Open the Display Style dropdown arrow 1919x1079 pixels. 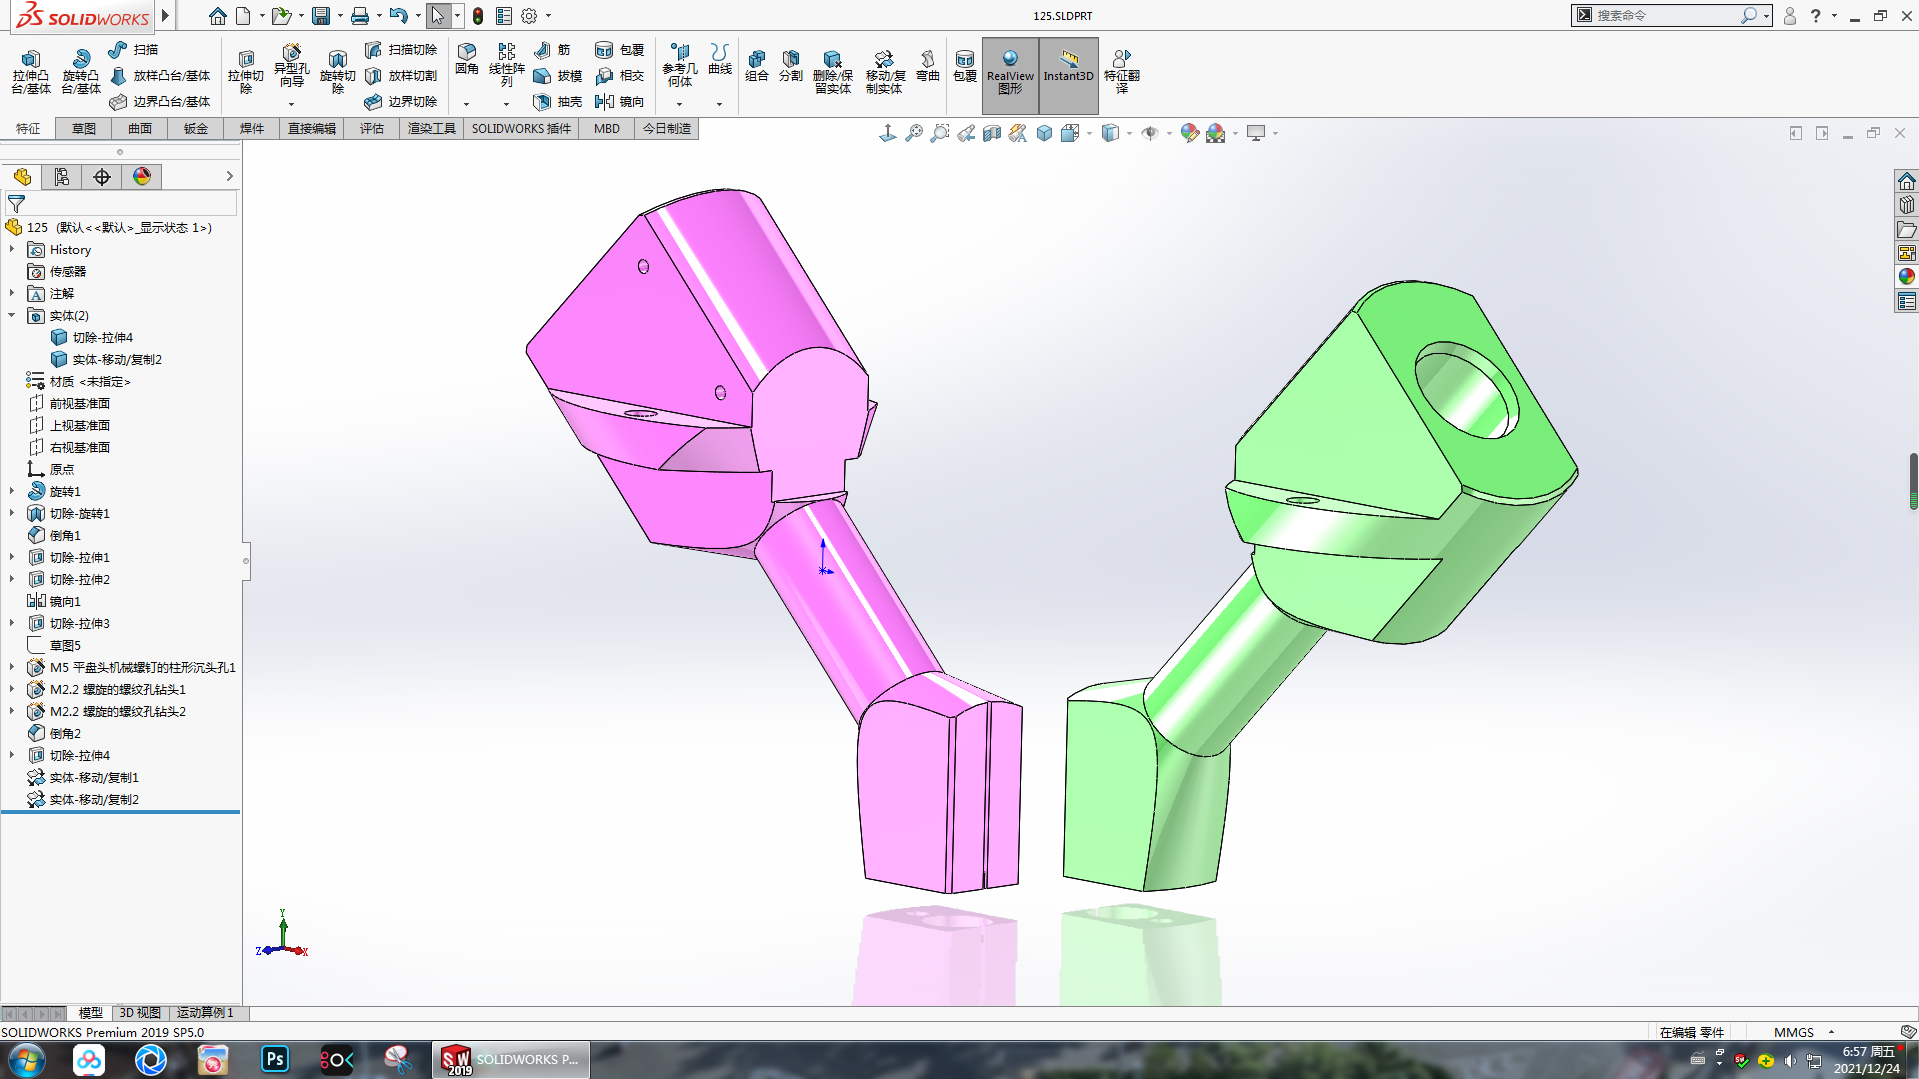click(1129, 133)
